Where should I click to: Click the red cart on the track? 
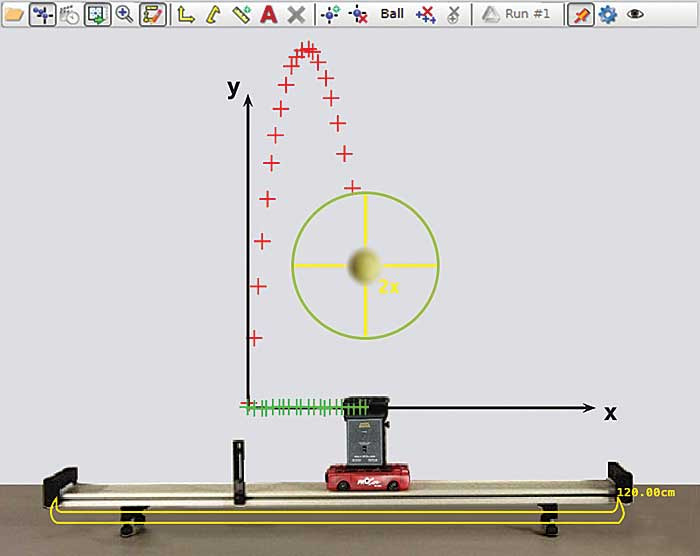pyautogui.click(x=367, y=477)
